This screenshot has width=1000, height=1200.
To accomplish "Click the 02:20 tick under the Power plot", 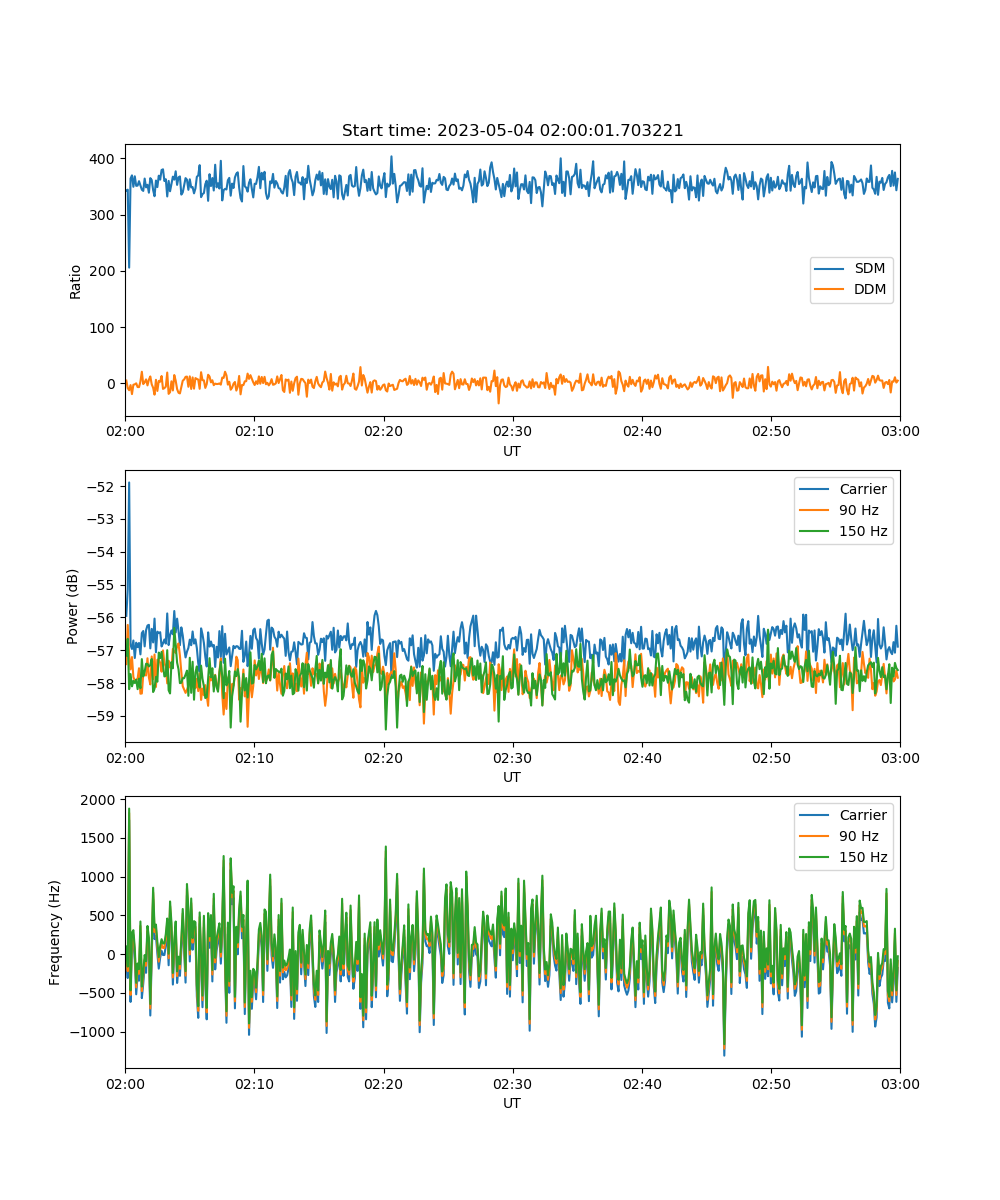I will pos(383,757).
